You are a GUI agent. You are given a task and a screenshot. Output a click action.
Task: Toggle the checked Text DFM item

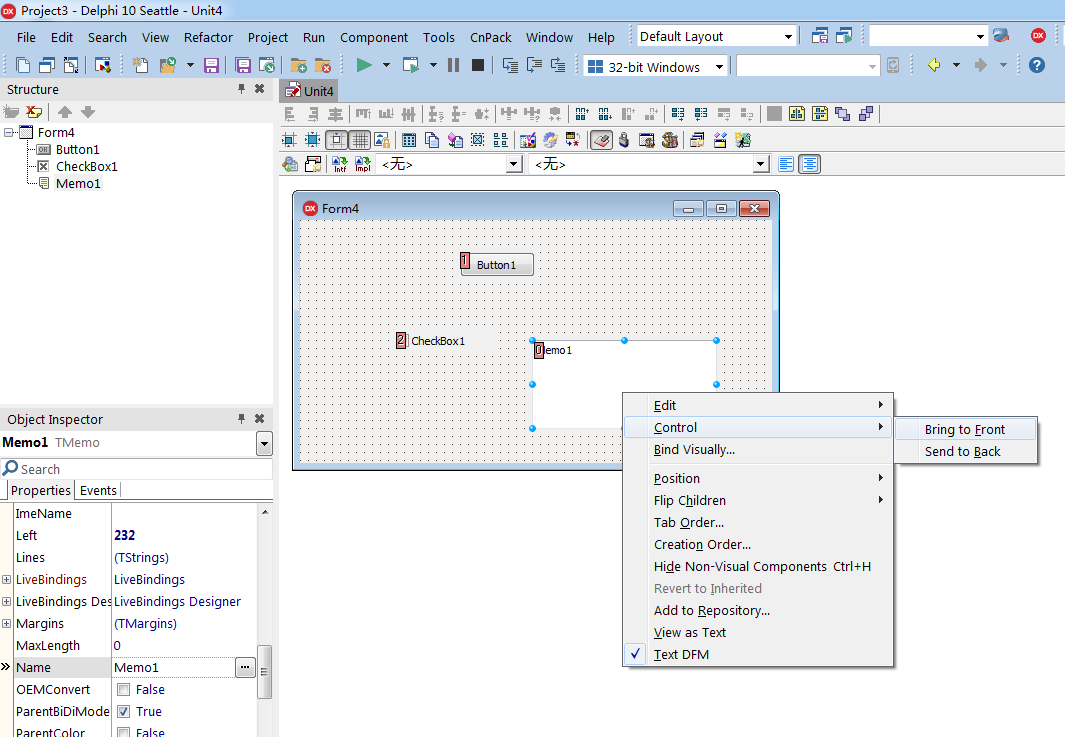[x=757, y=654]
